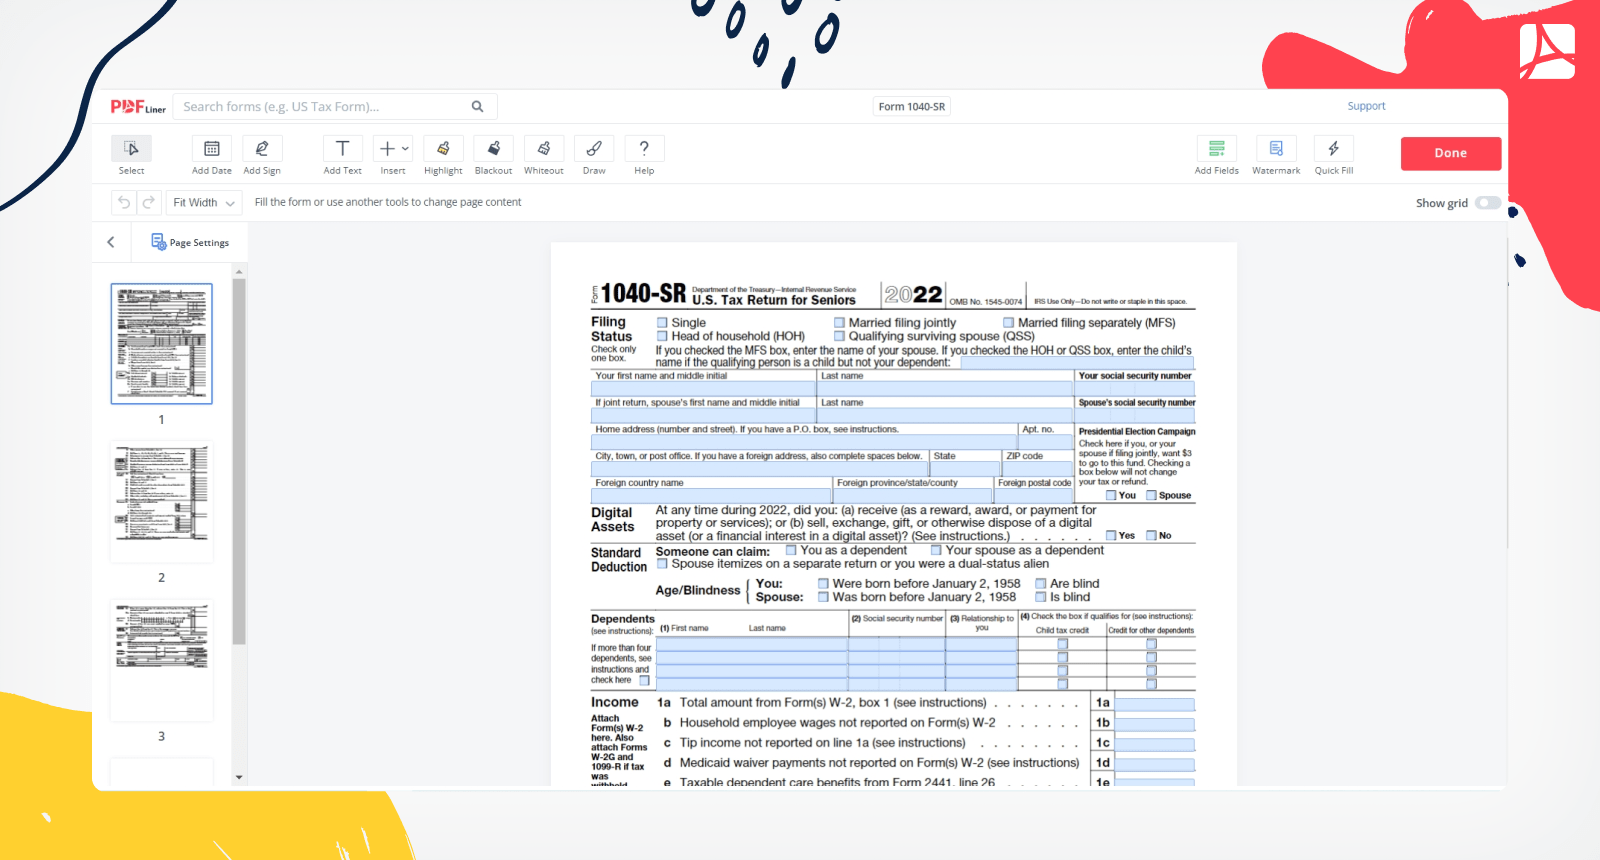This screenshot has height=860, width=1600.
Task: Open the Watermark tool
Action: (x=1276, y=148)
